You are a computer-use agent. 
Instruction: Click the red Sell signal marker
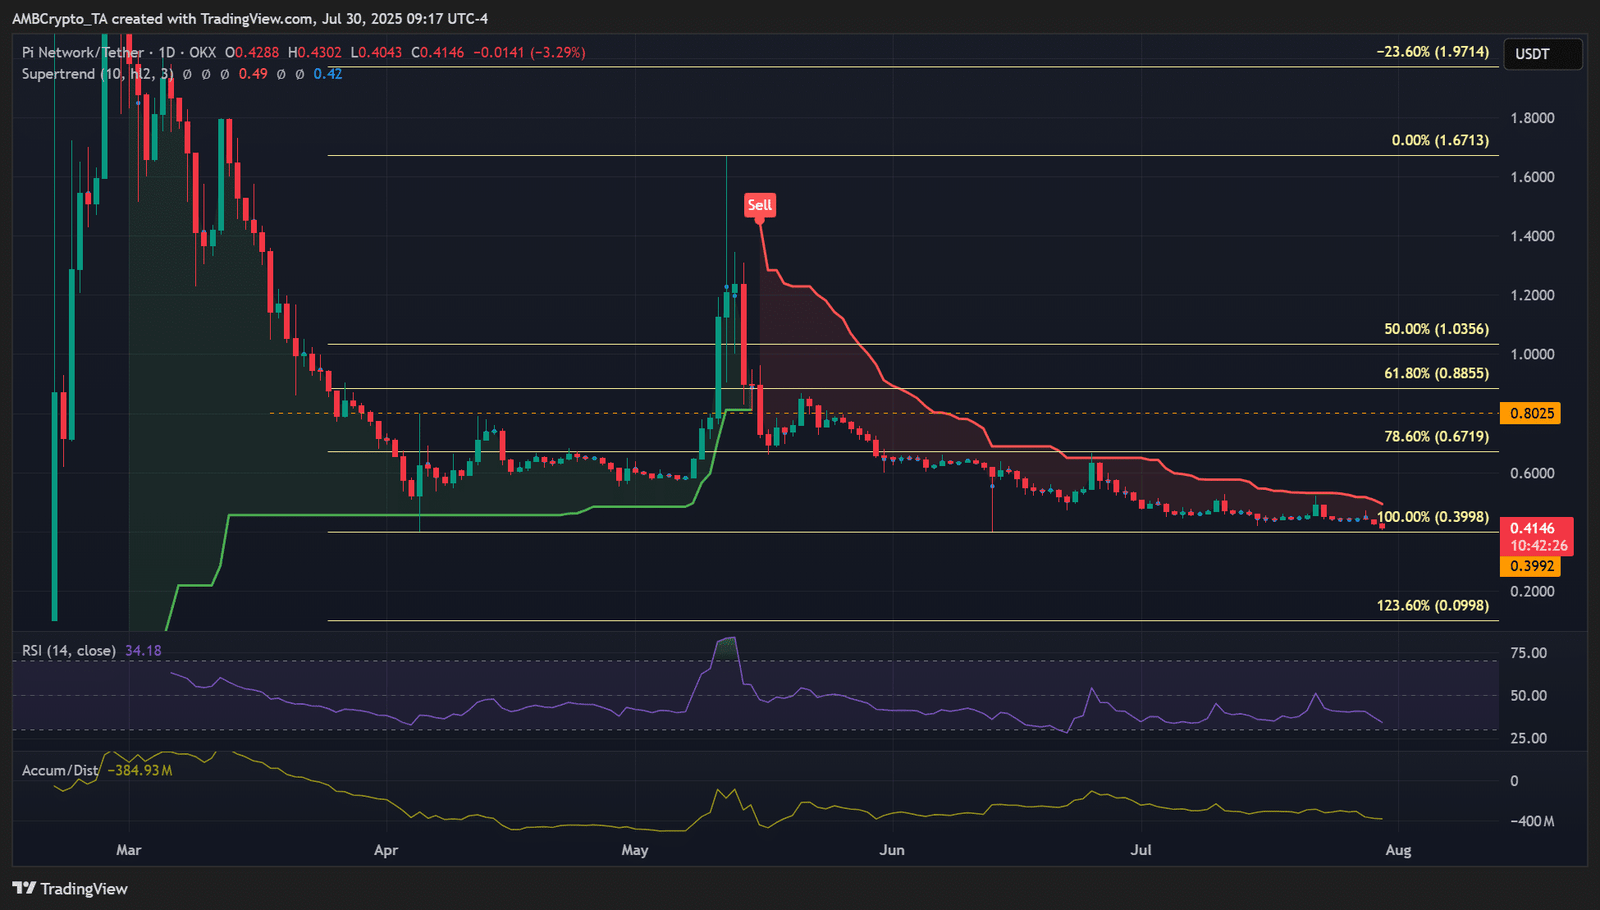pos(760,204)
